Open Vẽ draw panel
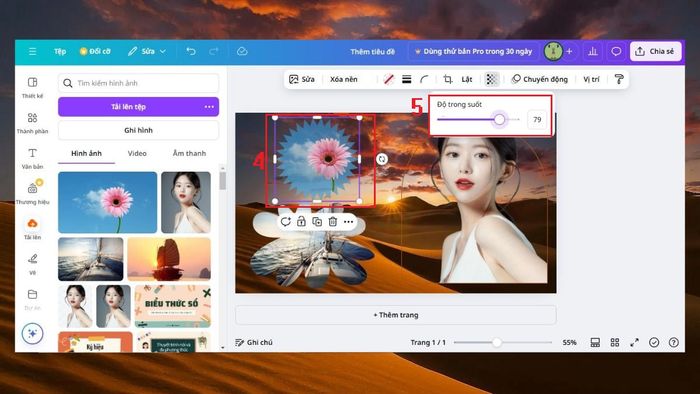Viewport: 700px width, 394px height. pyautogui.click(x=33, y=264)
